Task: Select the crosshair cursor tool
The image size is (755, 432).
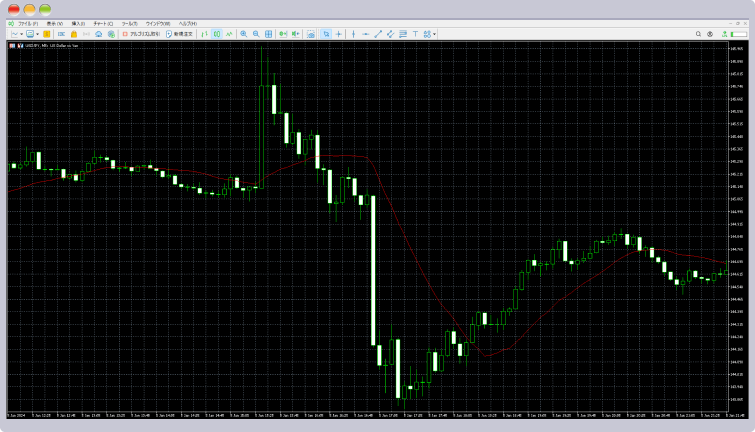Action: tap(339, 34)
